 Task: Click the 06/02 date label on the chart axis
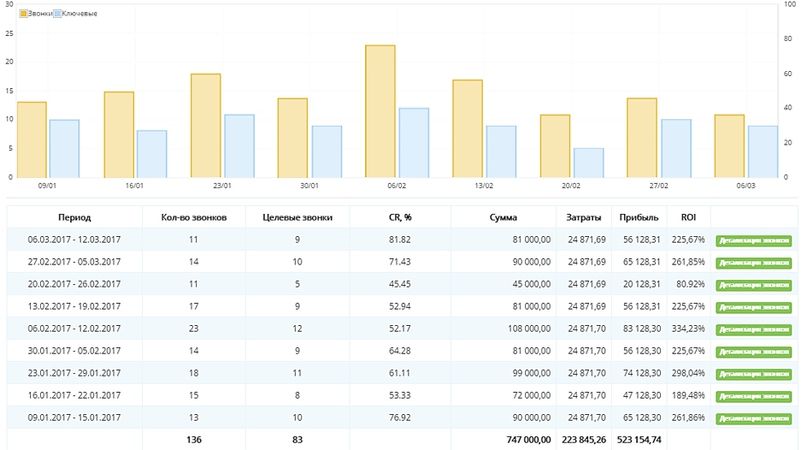click(x=396, y=185)
